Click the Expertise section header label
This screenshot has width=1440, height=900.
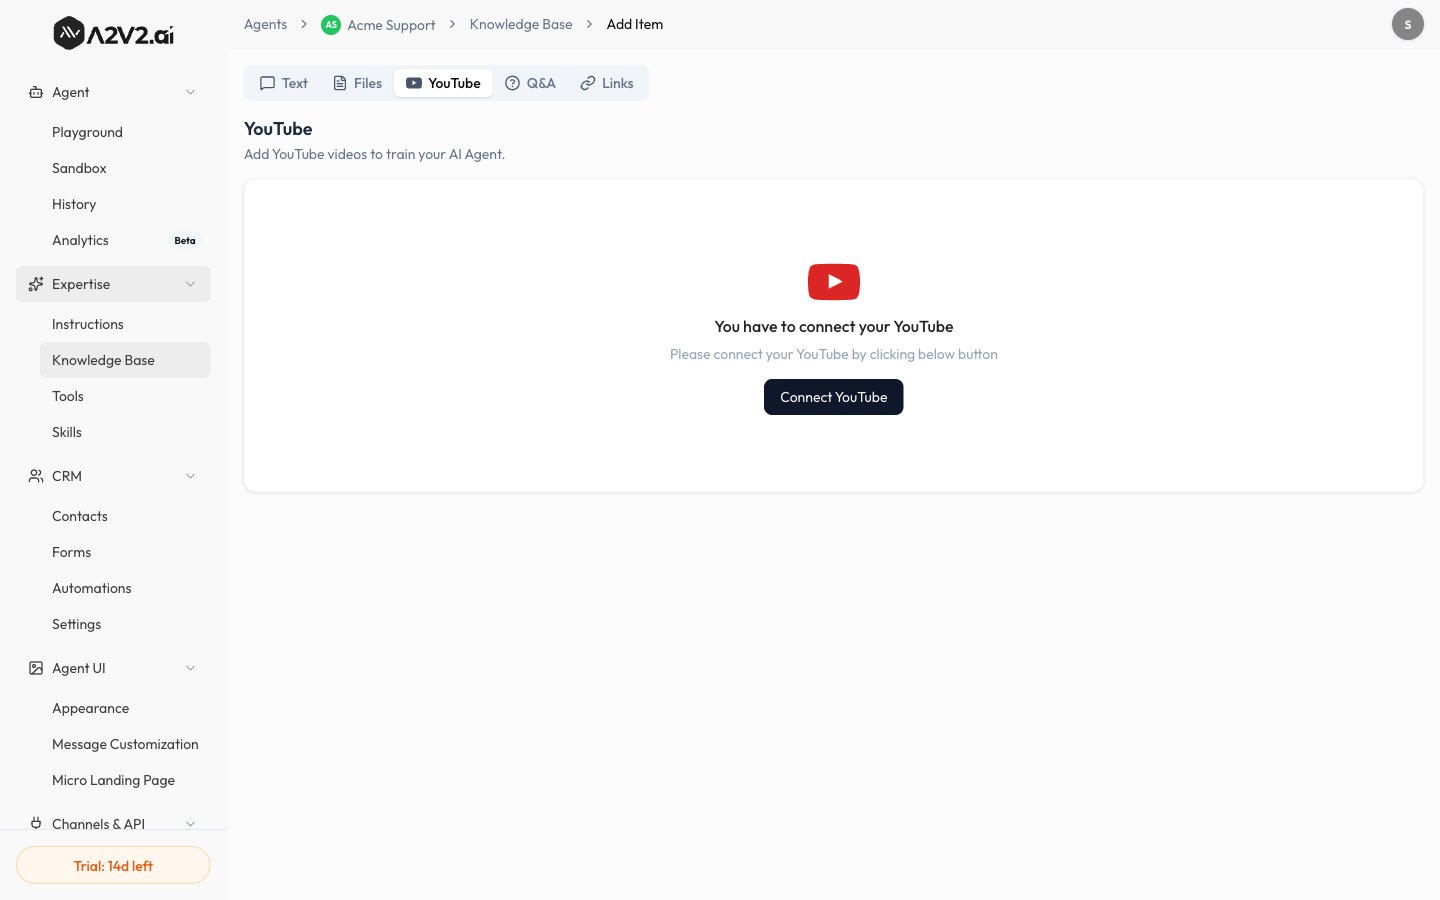click(x=81, y=284)
